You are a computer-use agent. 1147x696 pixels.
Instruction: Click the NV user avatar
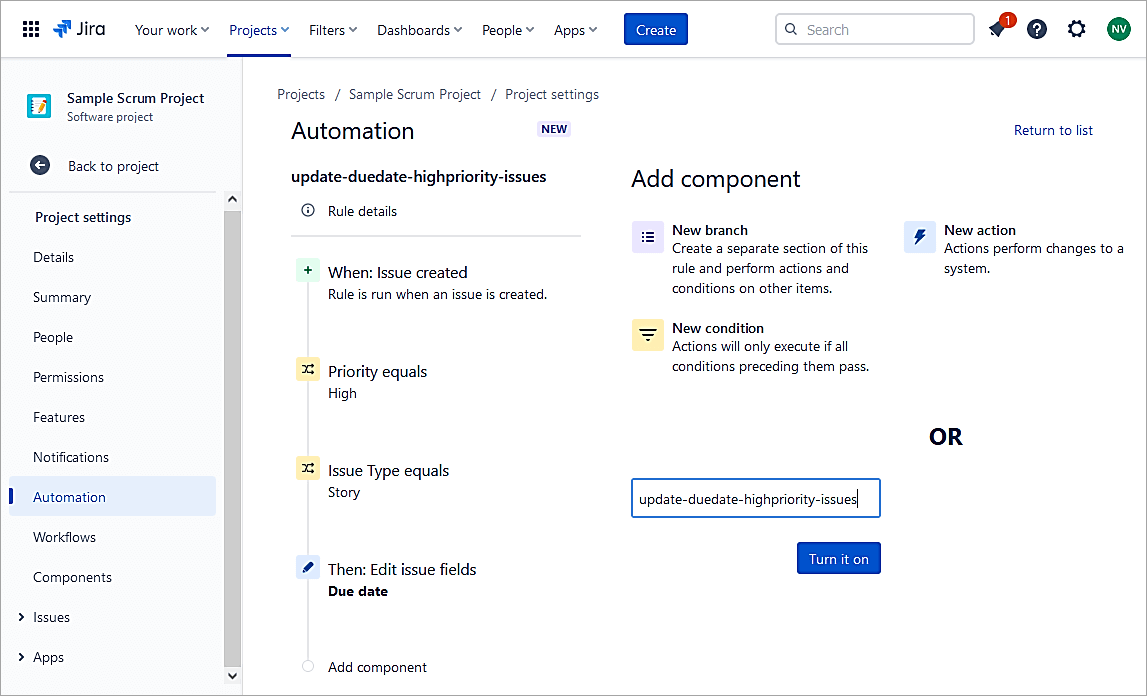tap(1118, 29)
